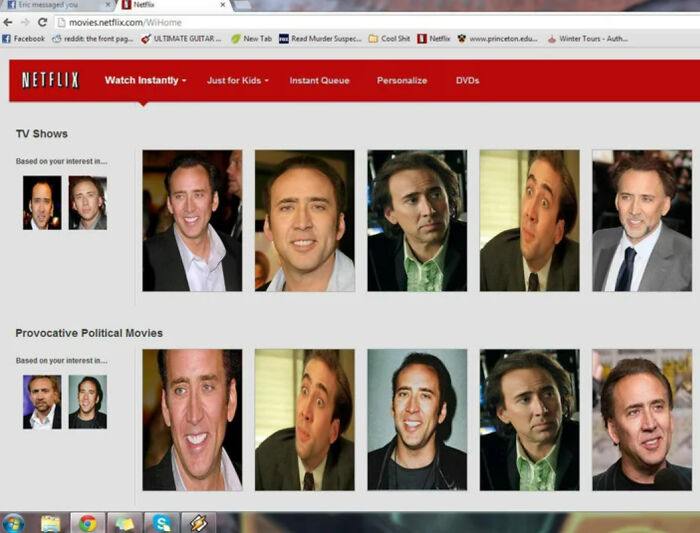The height and width of the screenshot is (533, 700).
Task: Click the browser back arrow
Action: (x=8, y=22)
